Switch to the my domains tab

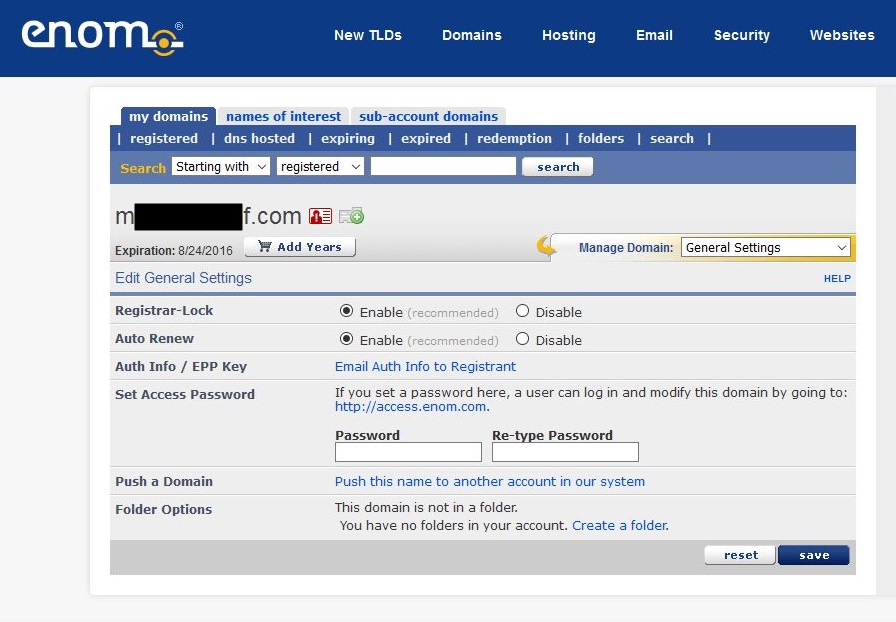(x=168, y=117)
